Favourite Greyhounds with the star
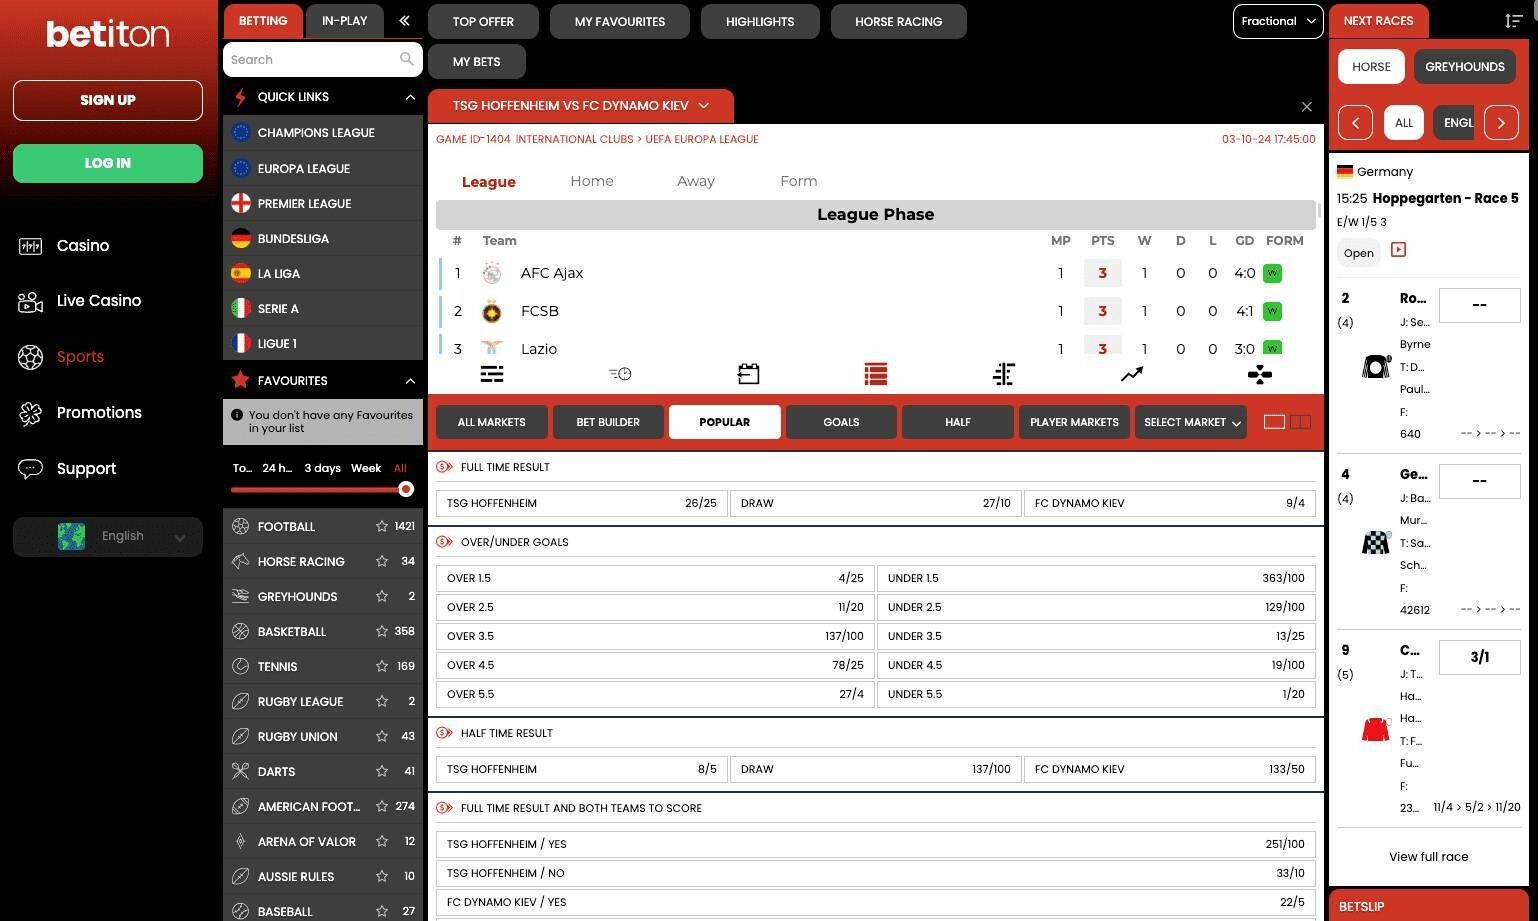The width and height of the screenshot is (1538, 921). (x=382, y=596)
